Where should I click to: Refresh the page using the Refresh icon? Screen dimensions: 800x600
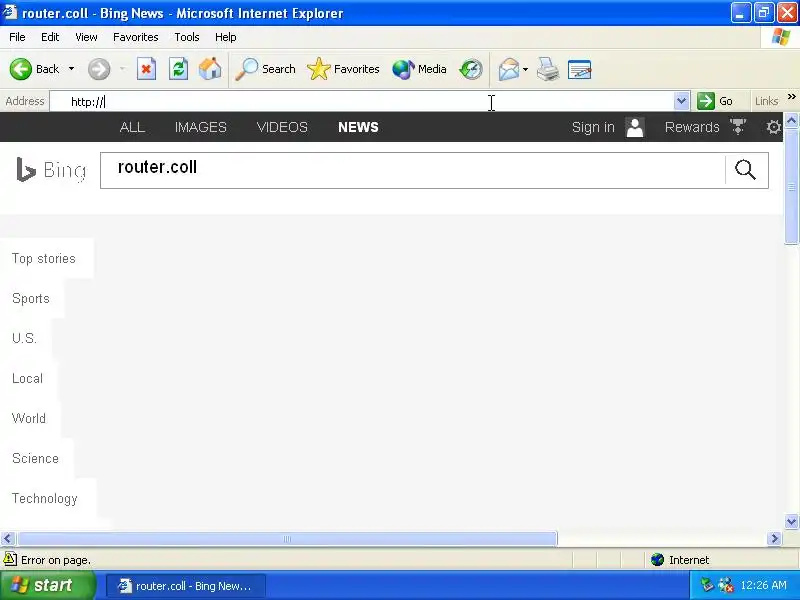(178, 69)
